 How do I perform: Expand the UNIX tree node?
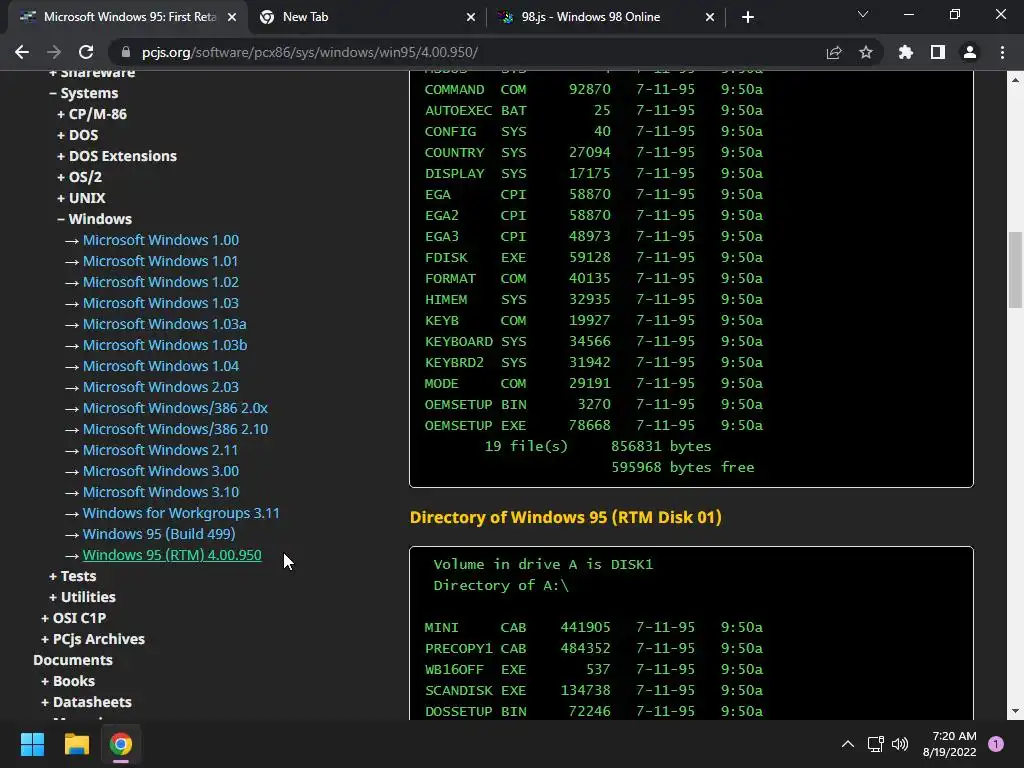[x=81, y=198]
